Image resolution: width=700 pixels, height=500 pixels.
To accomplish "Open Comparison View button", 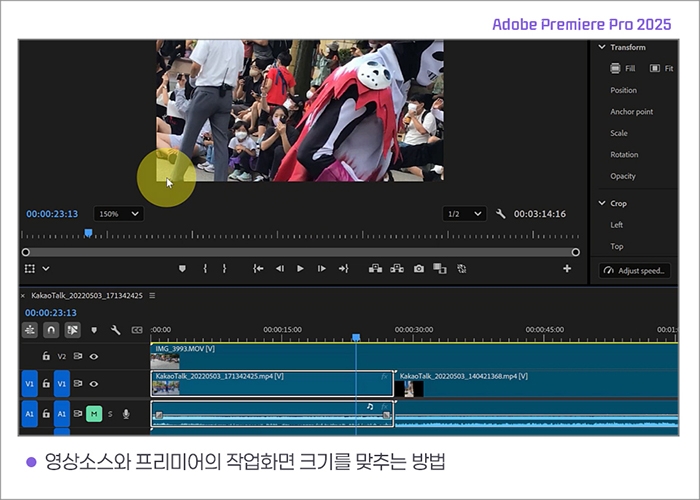I will (x=440, y=268).
